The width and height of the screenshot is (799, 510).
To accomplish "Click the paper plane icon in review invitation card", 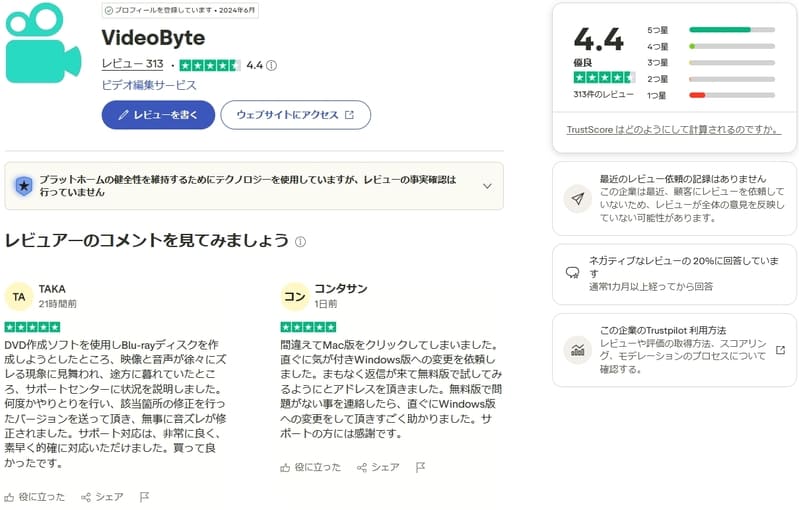I will tap(577, 199).
